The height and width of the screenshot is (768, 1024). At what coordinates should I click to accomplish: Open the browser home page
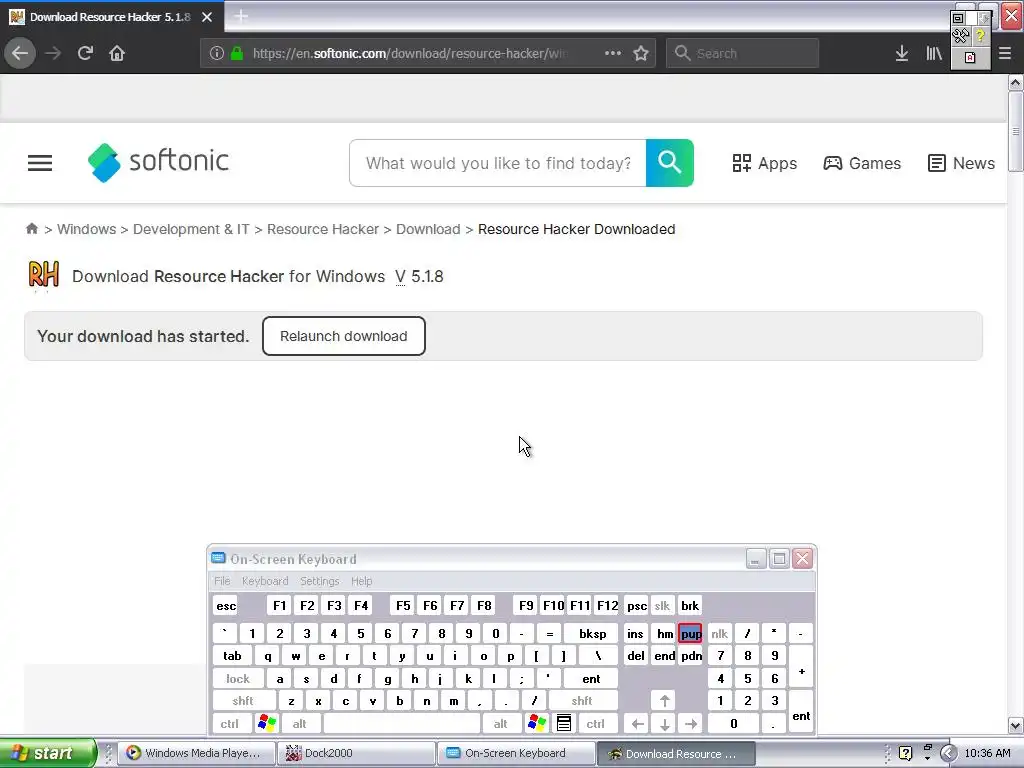(117, 53)
